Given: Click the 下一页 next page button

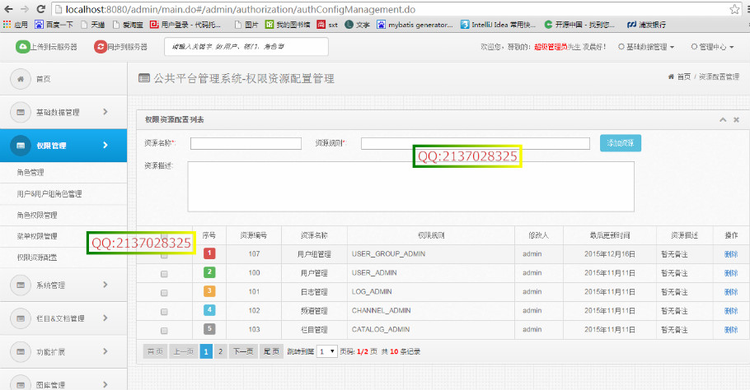Looking at the screenshot, I should 243,352.
